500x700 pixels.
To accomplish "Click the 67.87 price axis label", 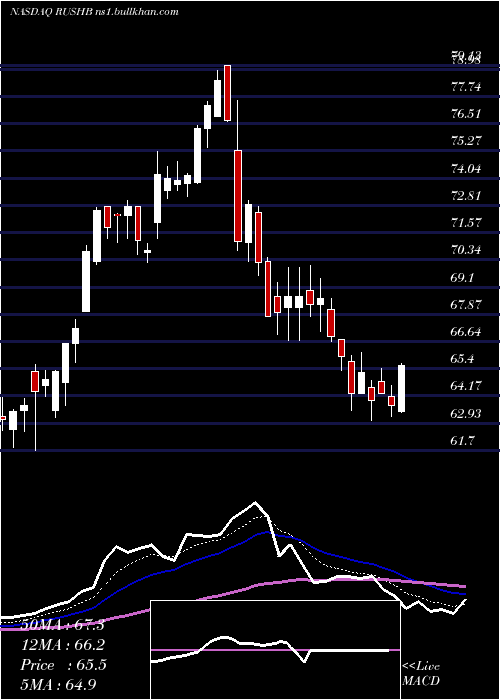I will coord(466,305).
